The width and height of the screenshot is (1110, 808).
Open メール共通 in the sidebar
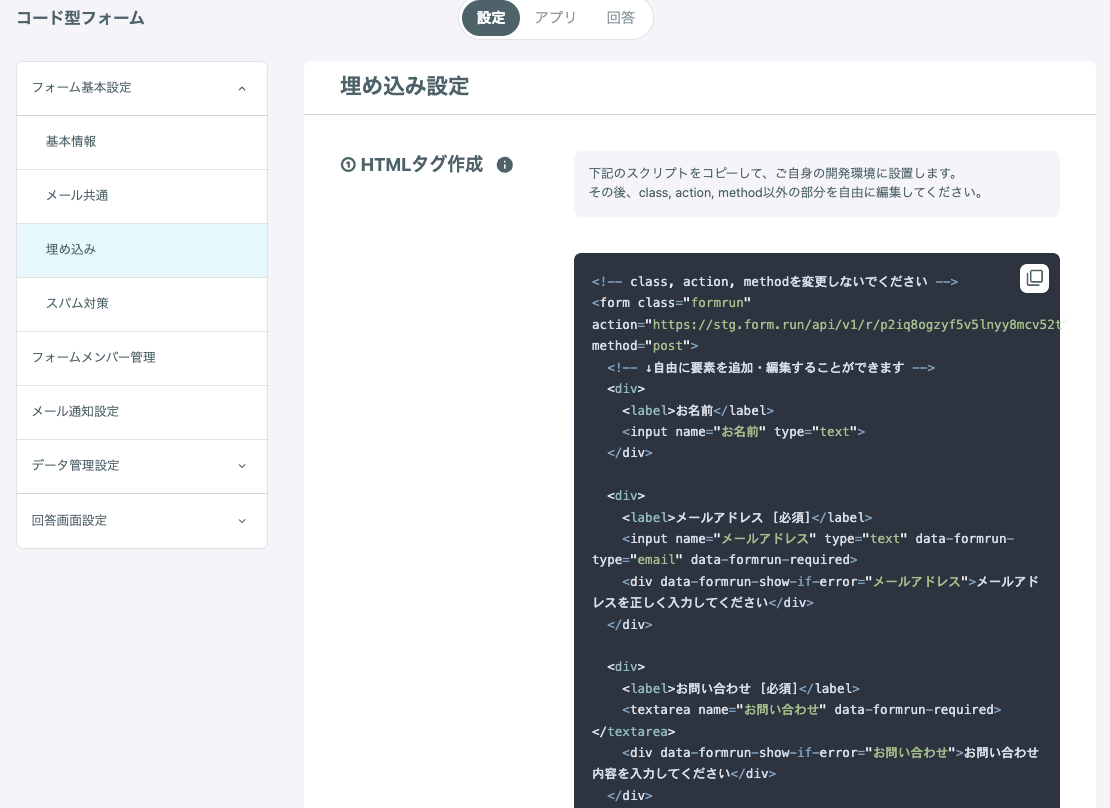(x=142, y=195)
